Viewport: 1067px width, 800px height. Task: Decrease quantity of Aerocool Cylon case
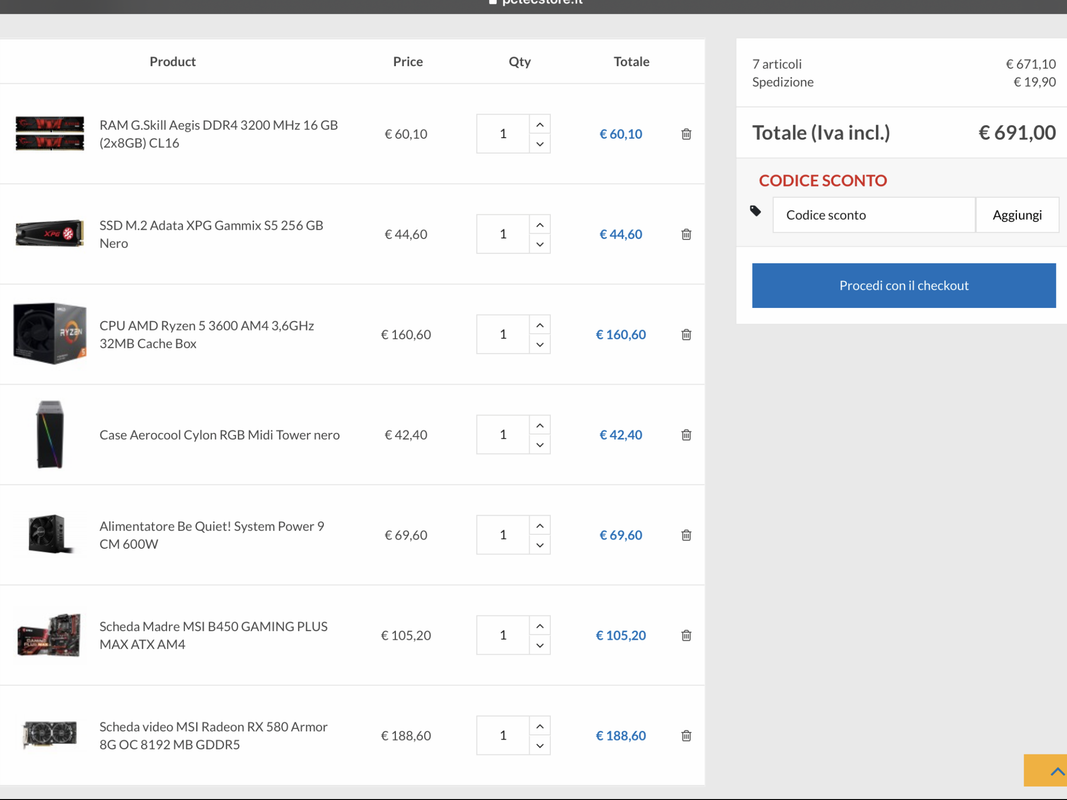(540, 444)
